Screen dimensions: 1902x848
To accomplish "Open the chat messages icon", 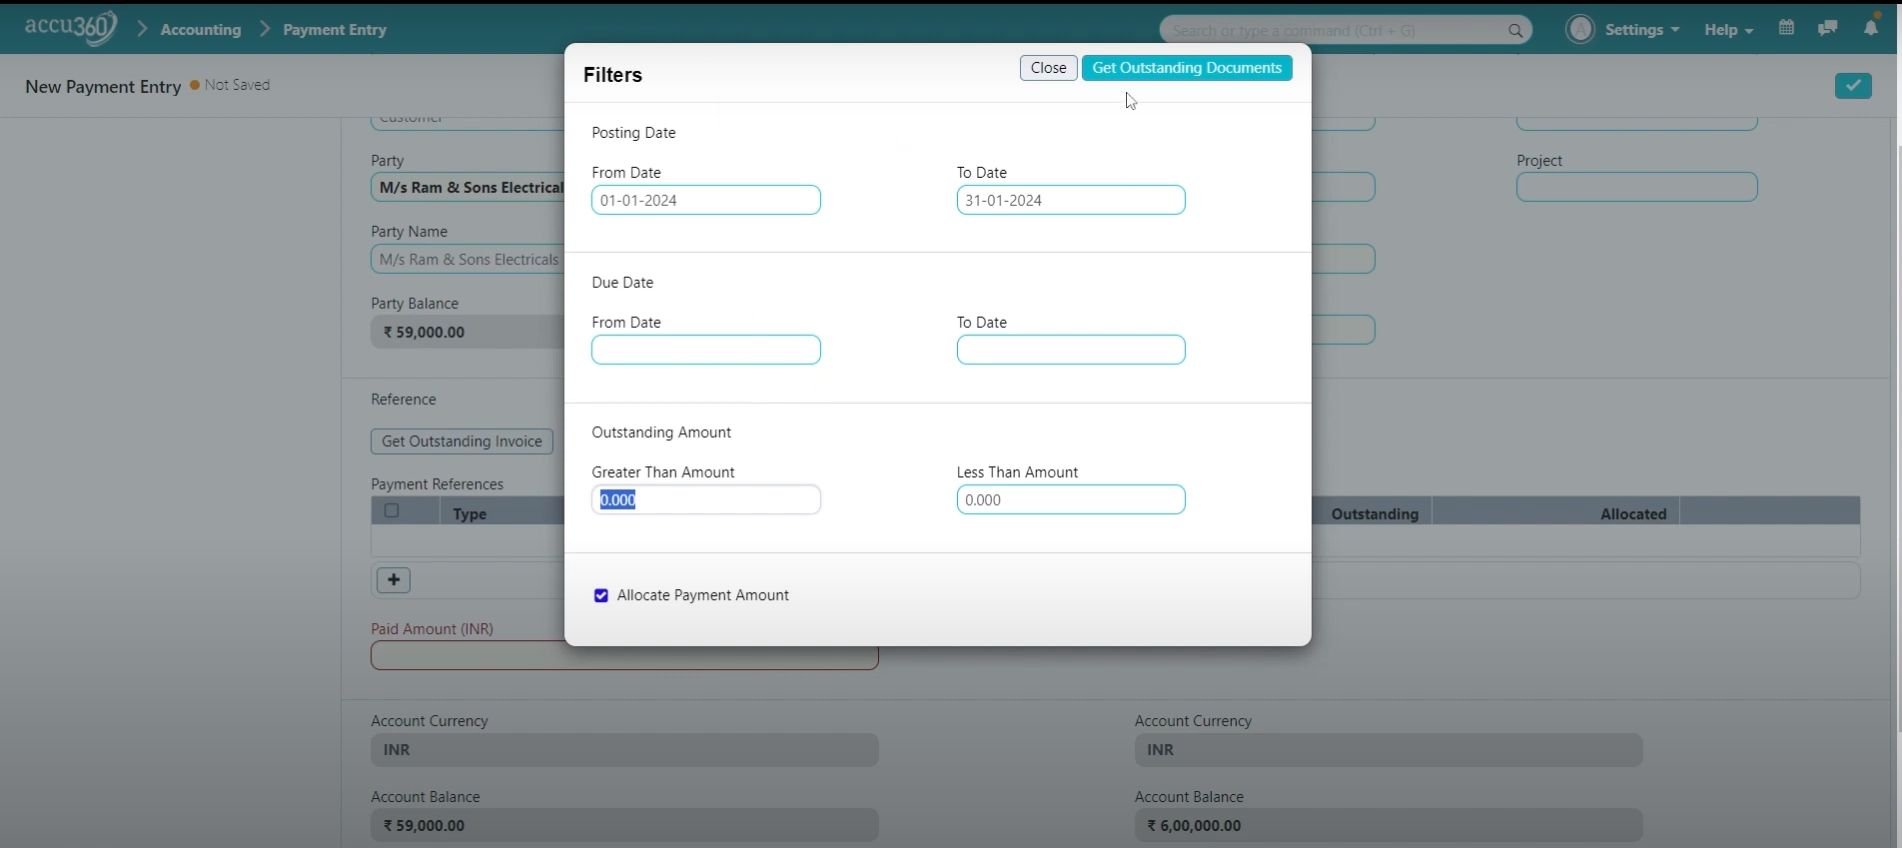I will click(1827, 28).
